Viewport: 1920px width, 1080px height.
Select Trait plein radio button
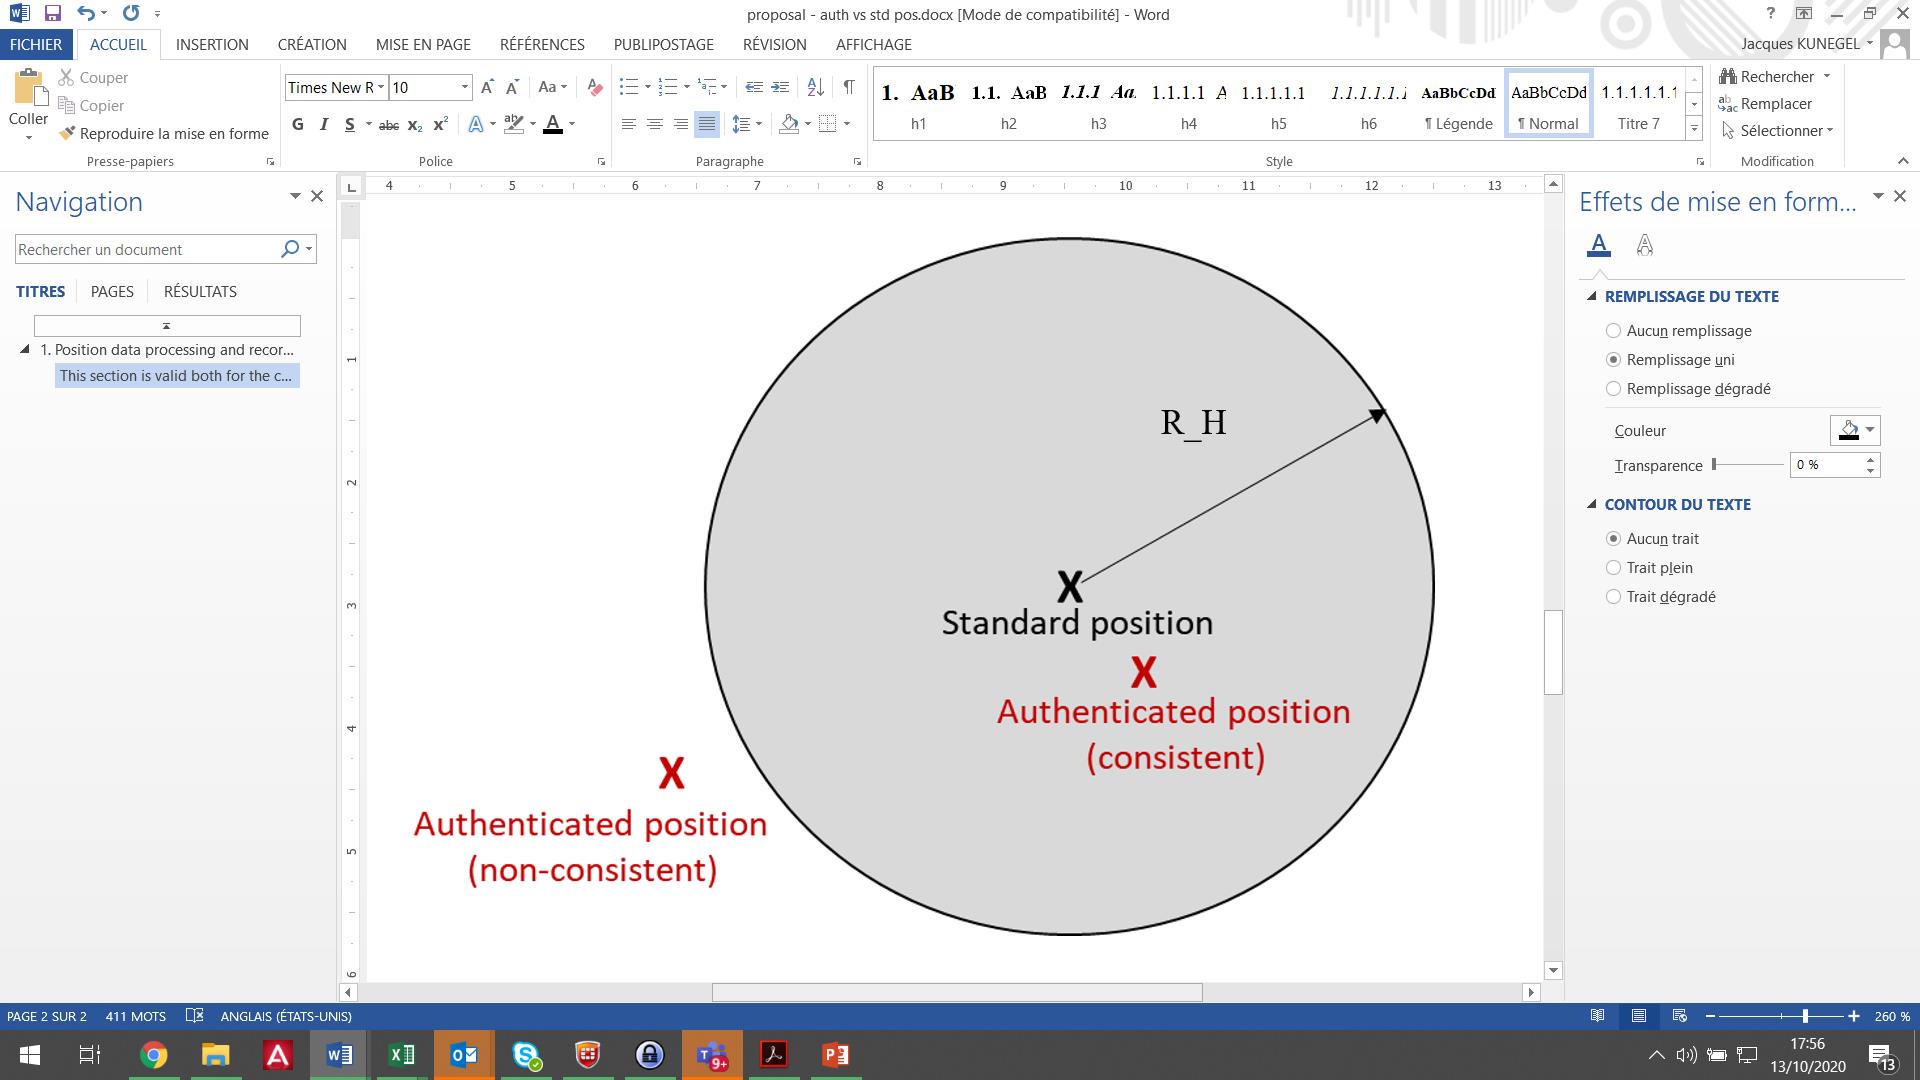(1613, 568)
